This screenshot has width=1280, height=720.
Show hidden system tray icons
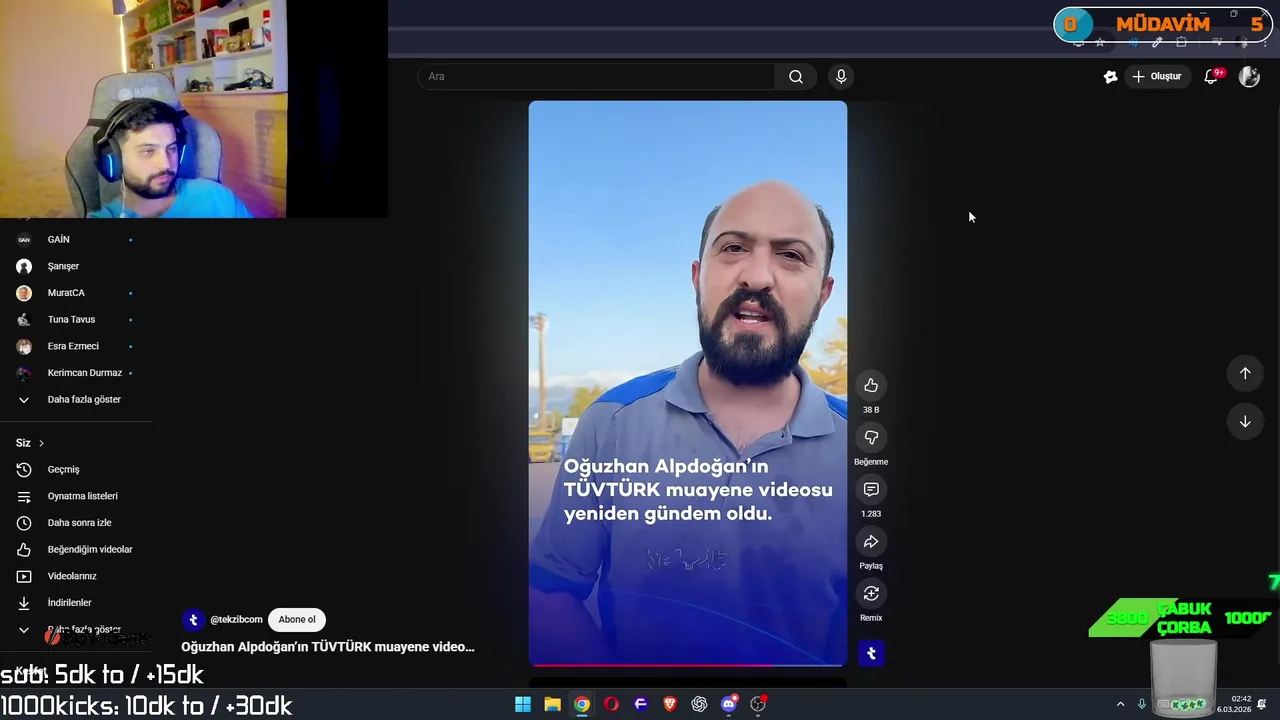tap(1120, 704)
